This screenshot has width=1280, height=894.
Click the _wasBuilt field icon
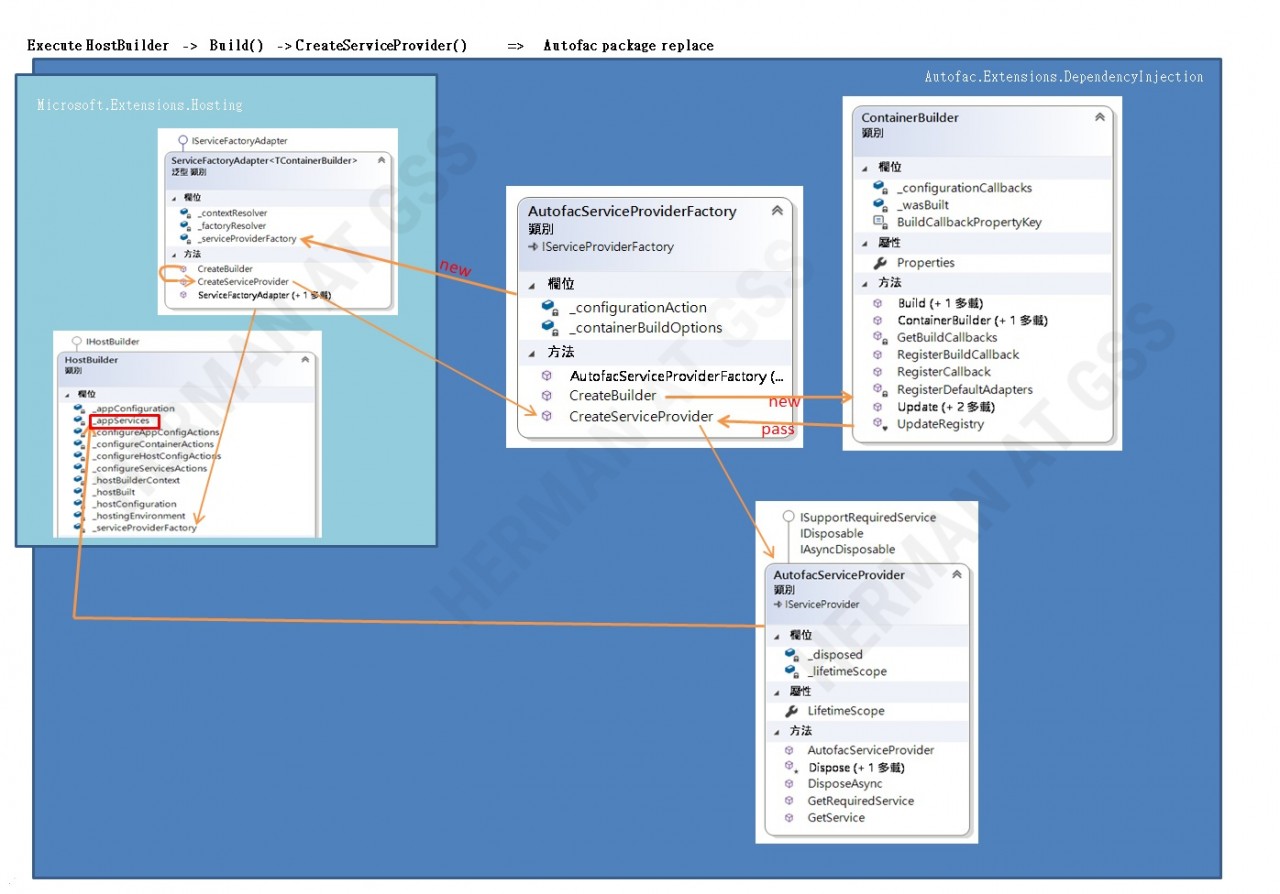[880, 205]
